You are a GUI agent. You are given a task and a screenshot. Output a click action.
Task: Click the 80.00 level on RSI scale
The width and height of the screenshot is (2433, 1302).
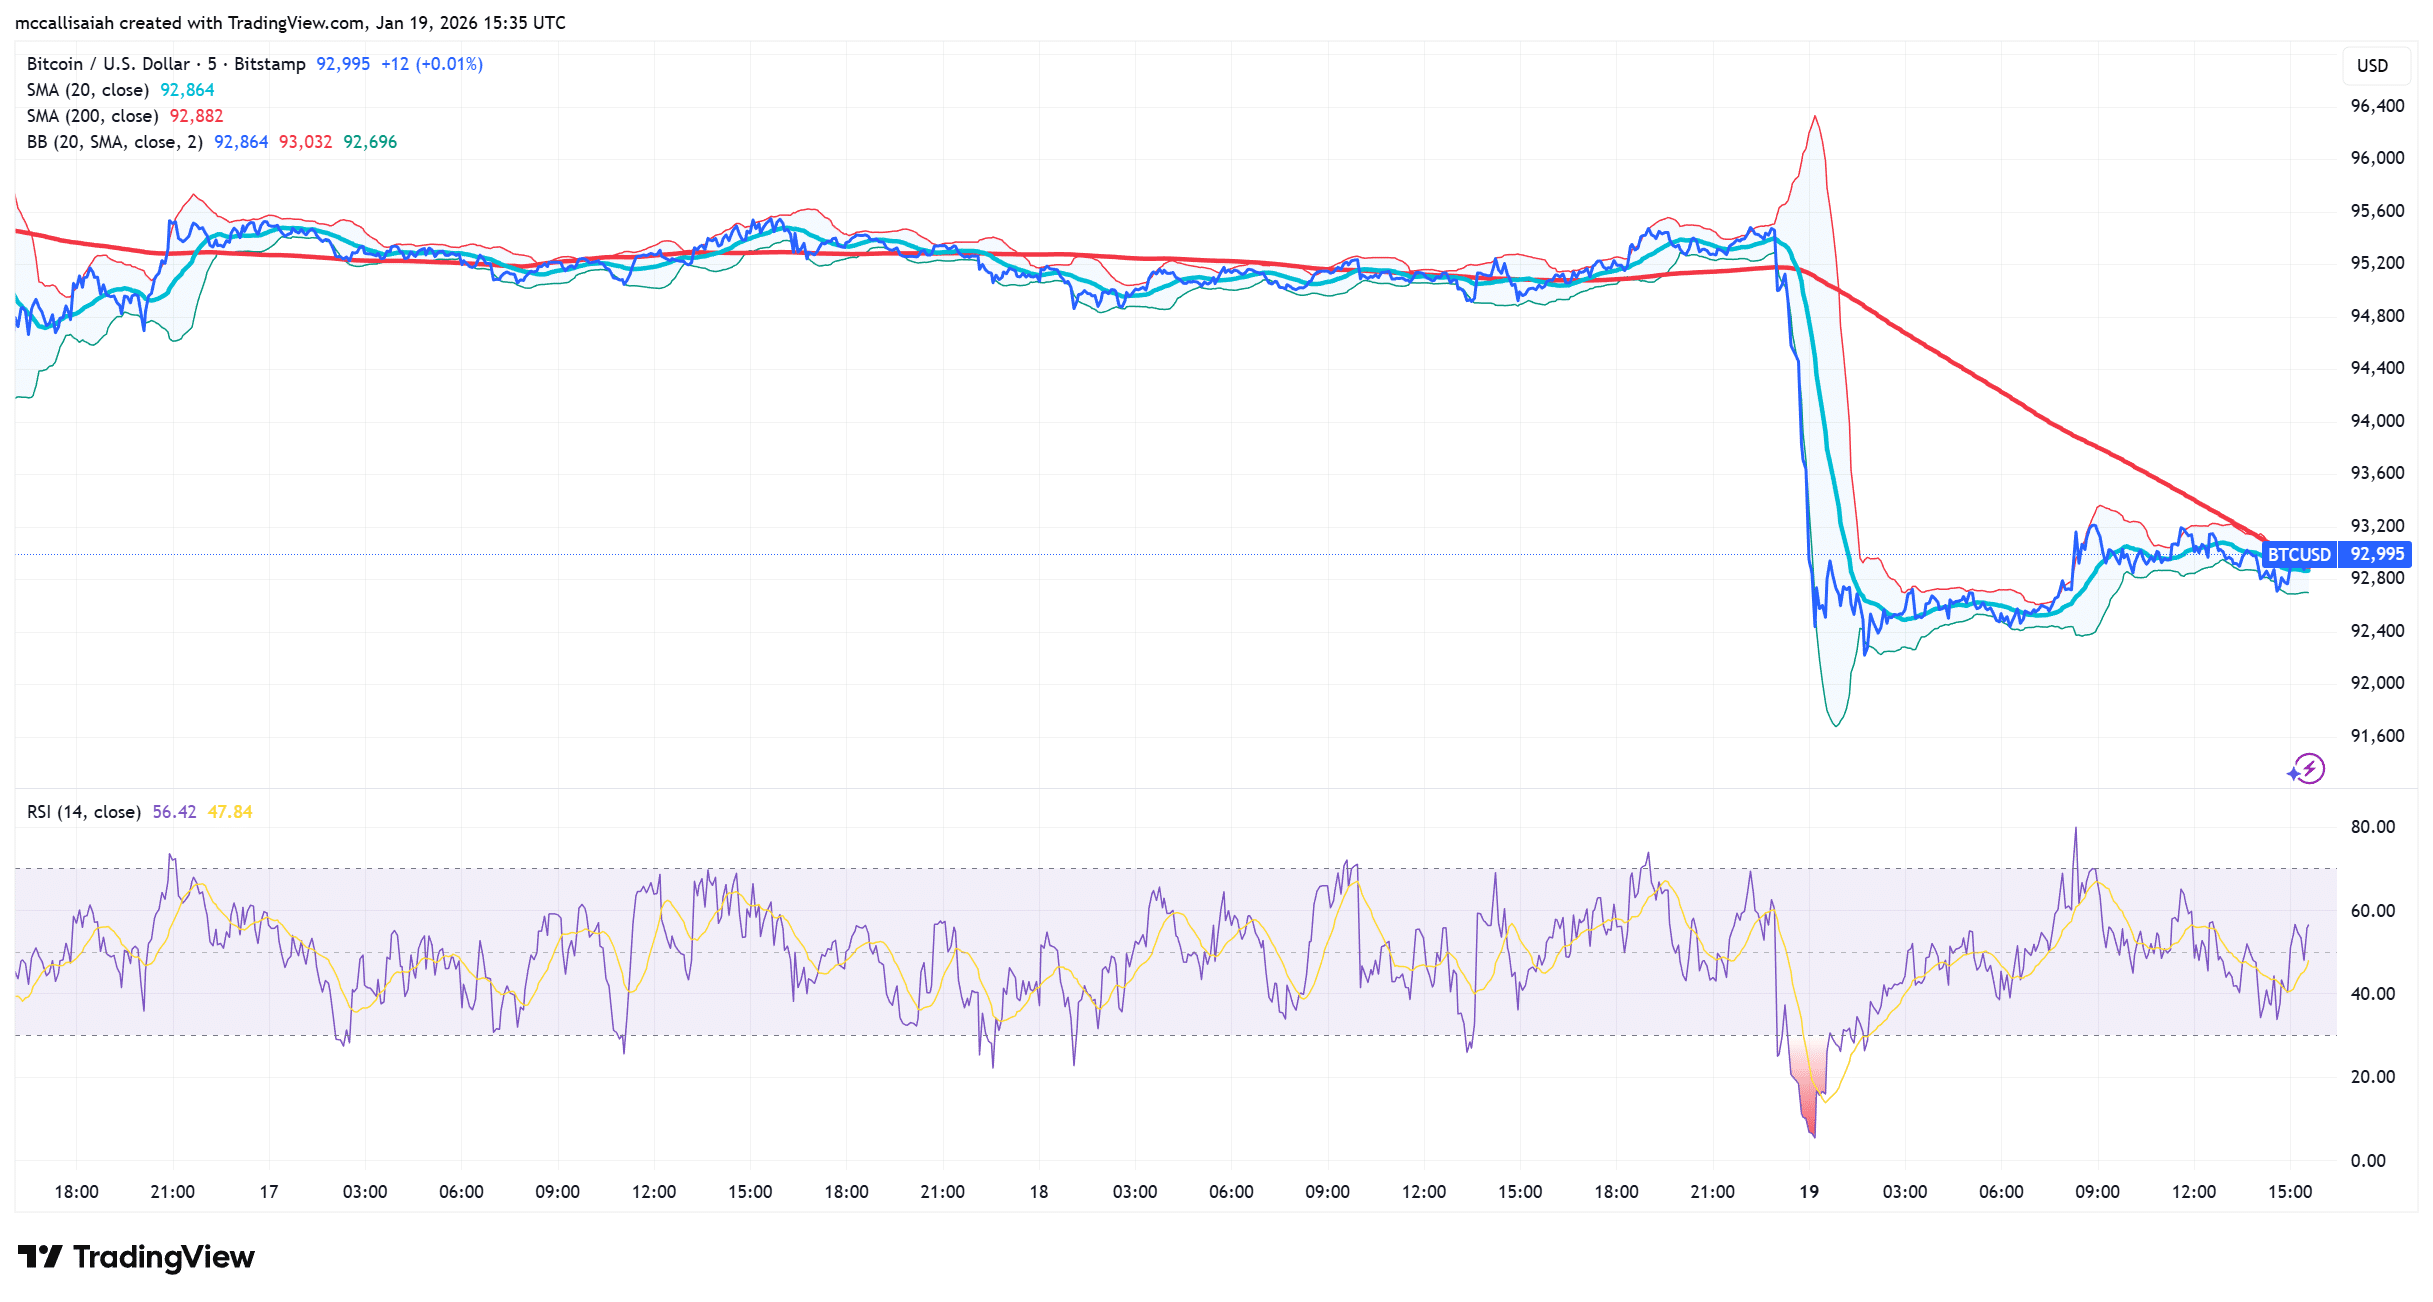[2372, 826]
